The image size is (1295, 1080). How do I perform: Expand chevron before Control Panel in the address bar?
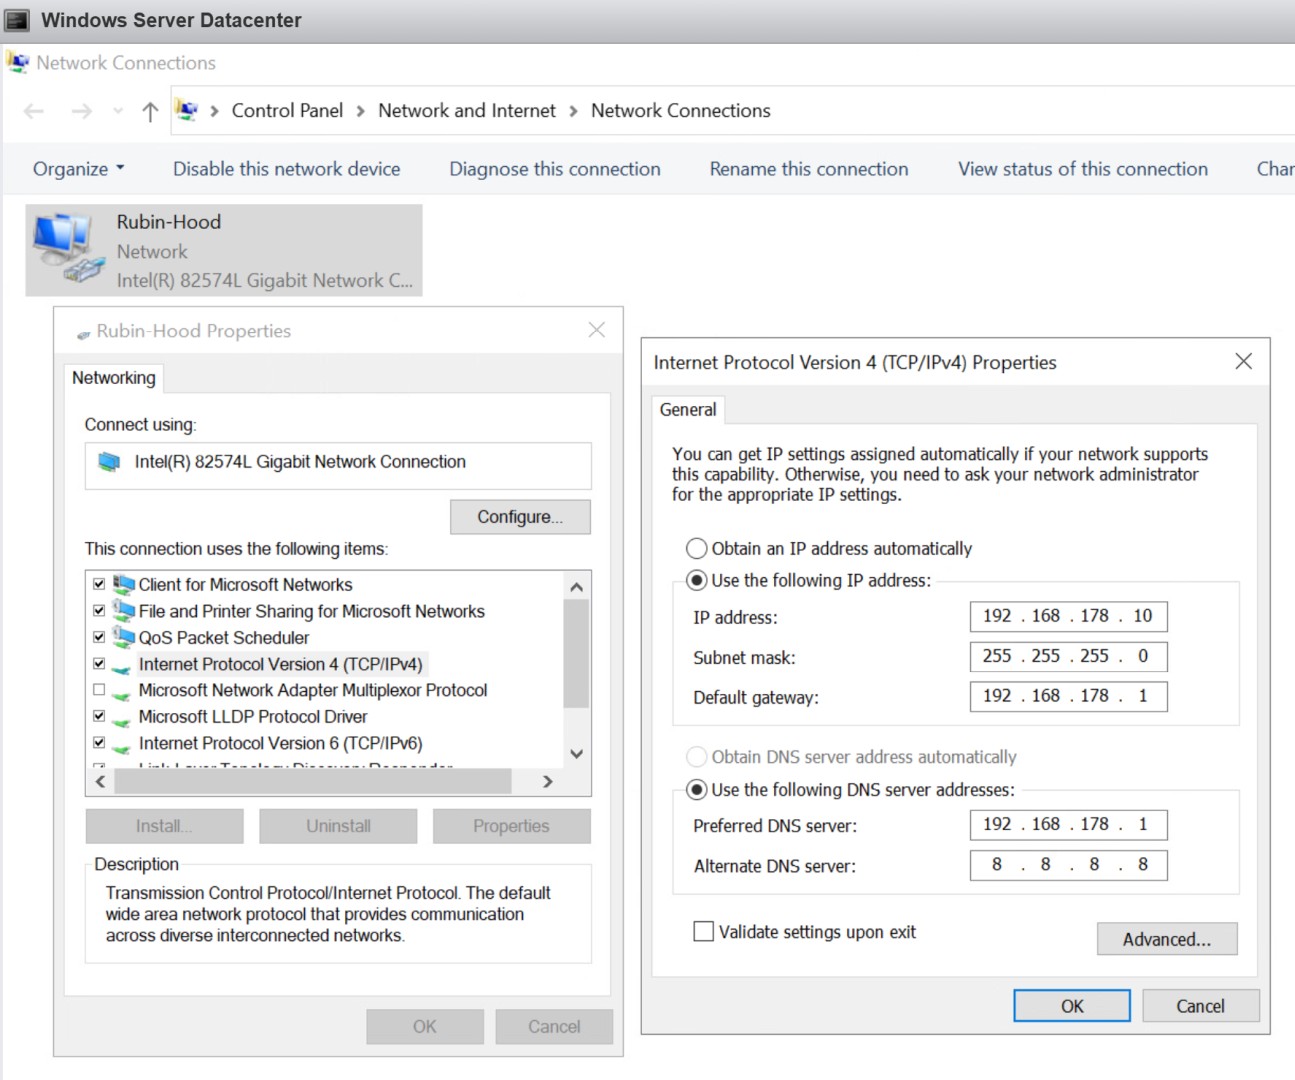pyautogui.click(x=214, y=111)
